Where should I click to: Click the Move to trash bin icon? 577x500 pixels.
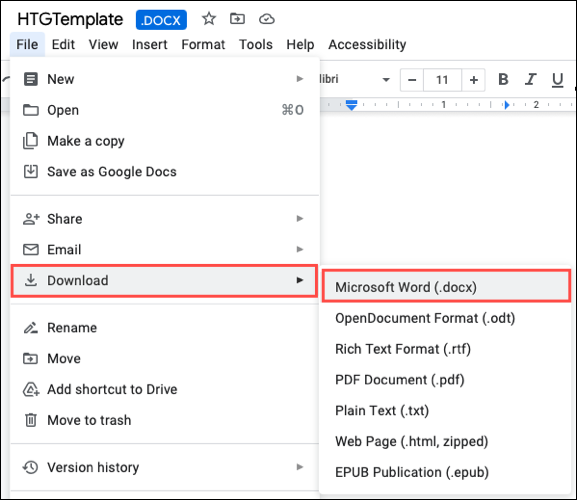[31, 420]
